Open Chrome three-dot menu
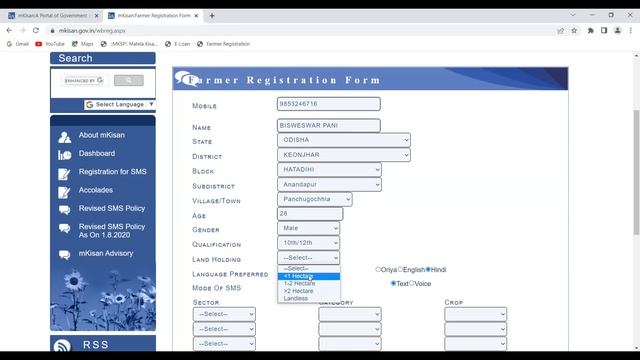640x360 pixels. click(x=631, y=31)
